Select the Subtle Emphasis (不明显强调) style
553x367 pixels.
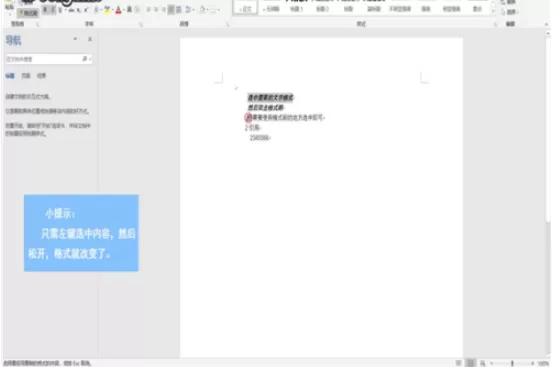point(400,7)
